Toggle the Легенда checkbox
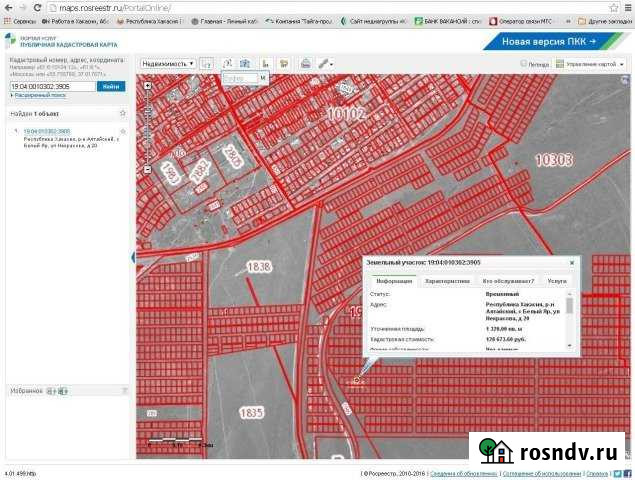 pyautogui.click(x=524, y=64)
